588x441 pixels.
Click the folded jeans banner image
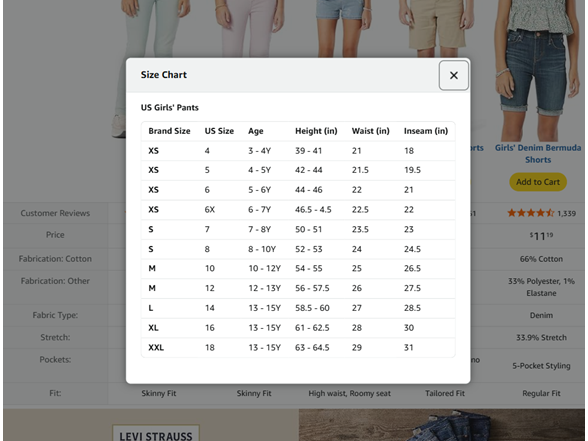441,425
